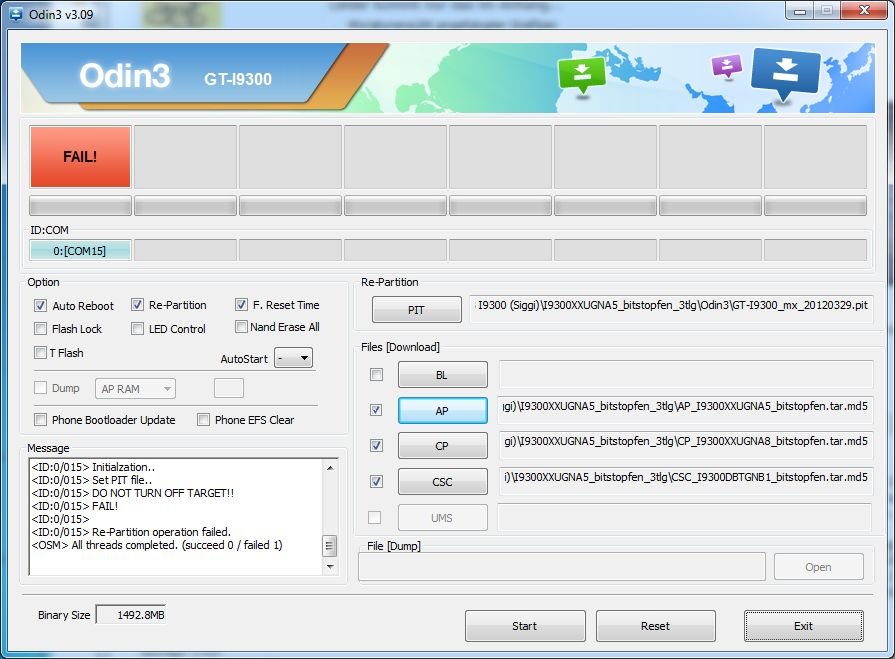
Task: Click message log scrollbar up arrow
Action: 330,468
